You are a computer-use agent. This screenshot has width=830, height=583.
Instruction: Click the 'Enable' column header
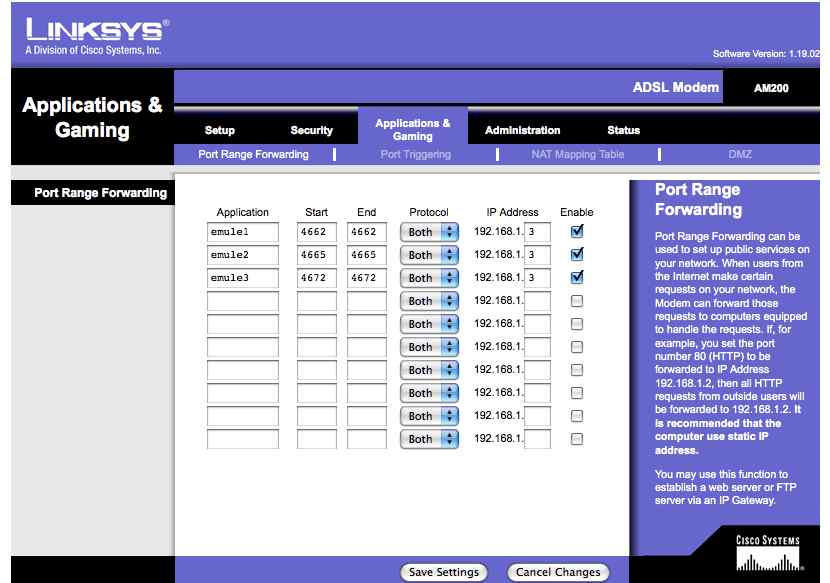tap(576, 212)
